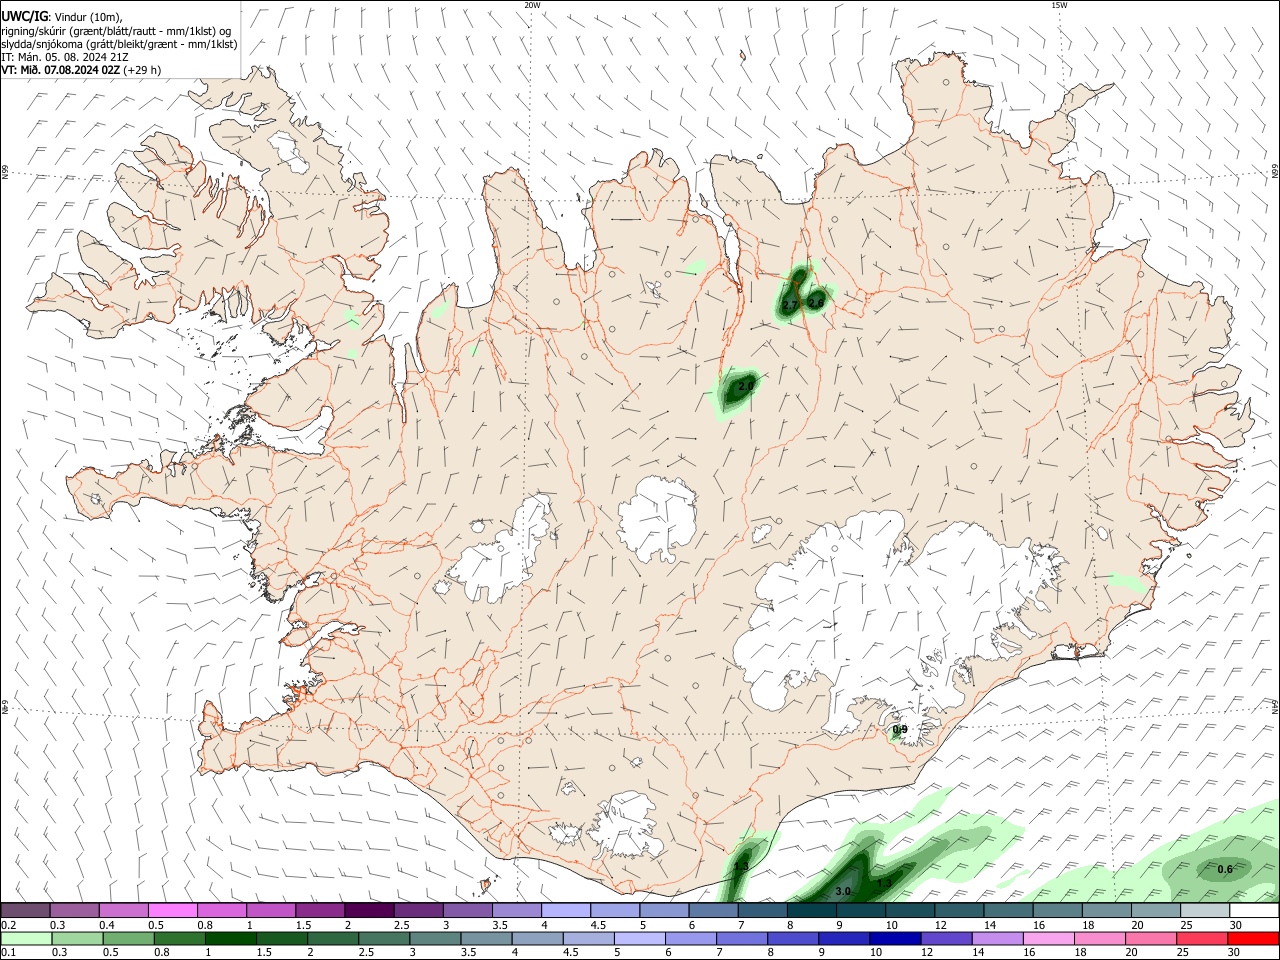Click the dark purple swatch between 0.2 and 0.3
The image size is (1280, 960).
coord(25,910)
